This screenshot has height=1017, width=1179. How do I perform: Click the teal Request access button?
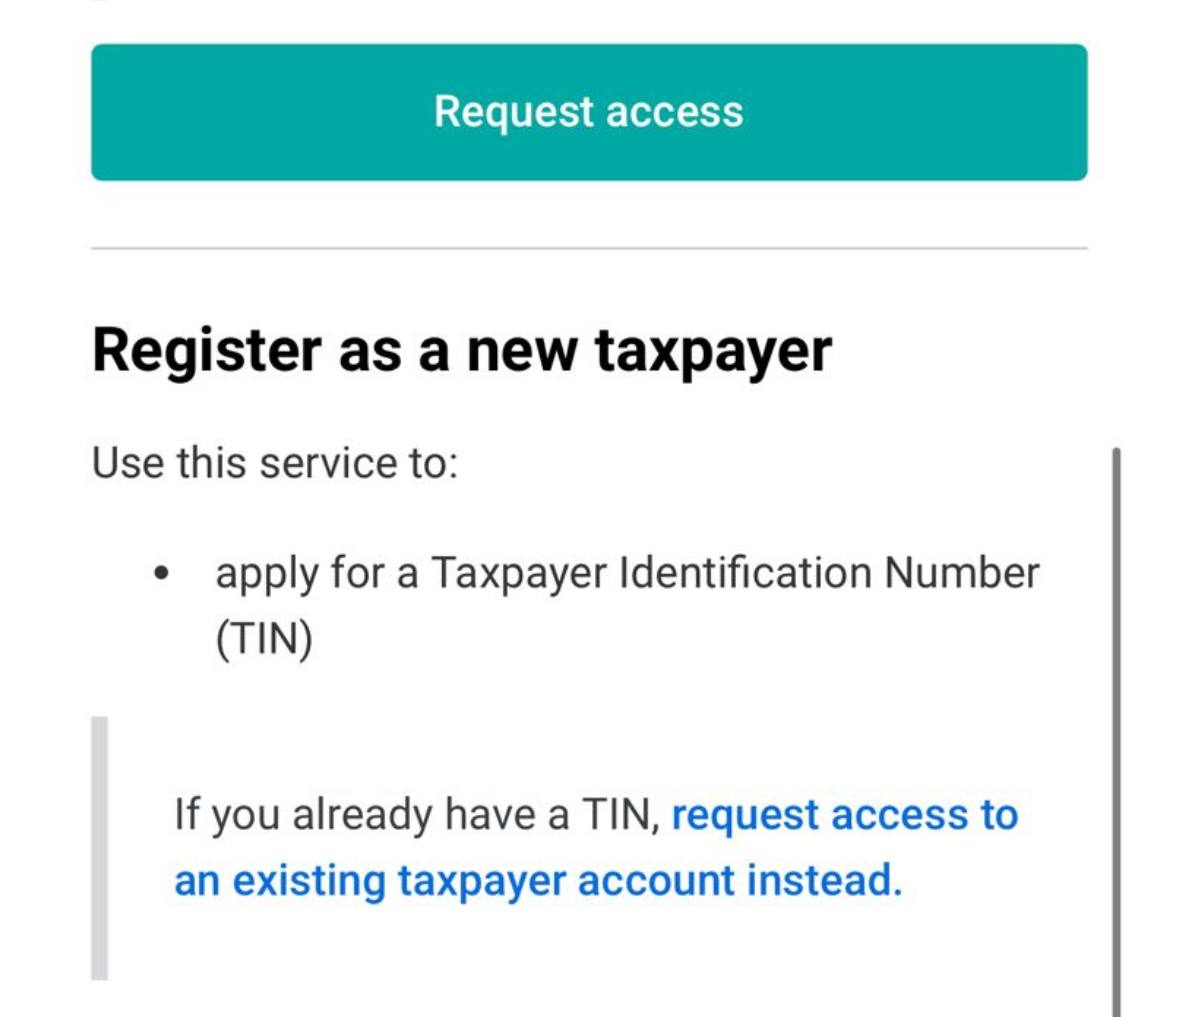tap(588, 112)
